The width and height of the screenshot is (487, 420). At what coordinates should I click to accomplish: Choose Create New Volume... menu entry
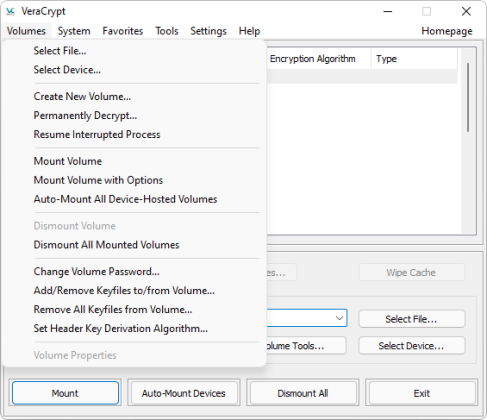133,96
